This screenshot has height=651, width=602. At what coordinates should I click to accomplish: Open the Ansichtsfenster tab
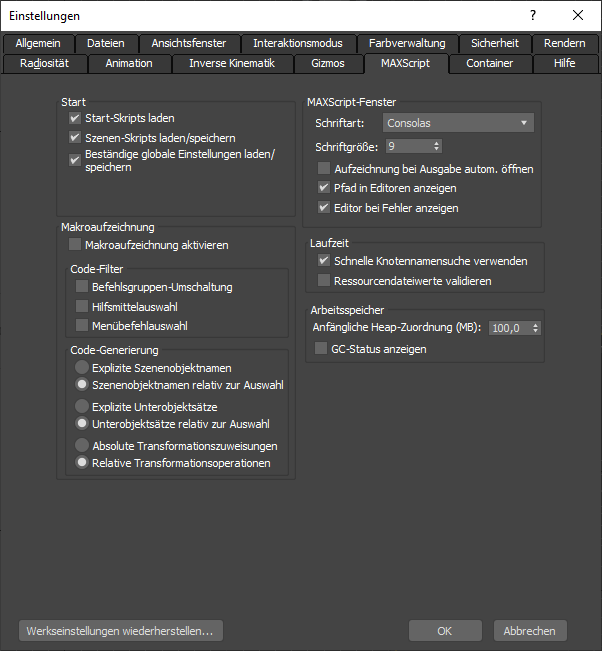click(x=189, y=43)
